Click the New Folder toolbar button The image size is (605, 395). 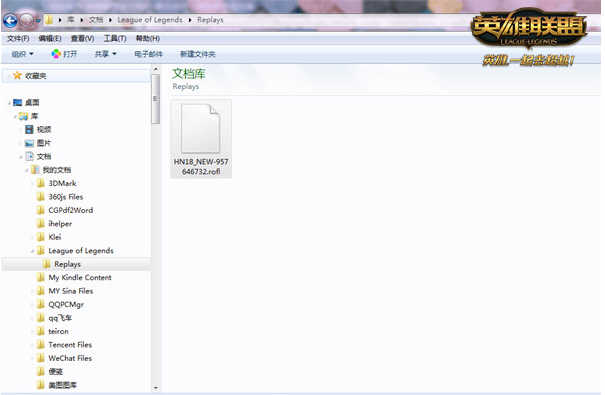[198, 54]
